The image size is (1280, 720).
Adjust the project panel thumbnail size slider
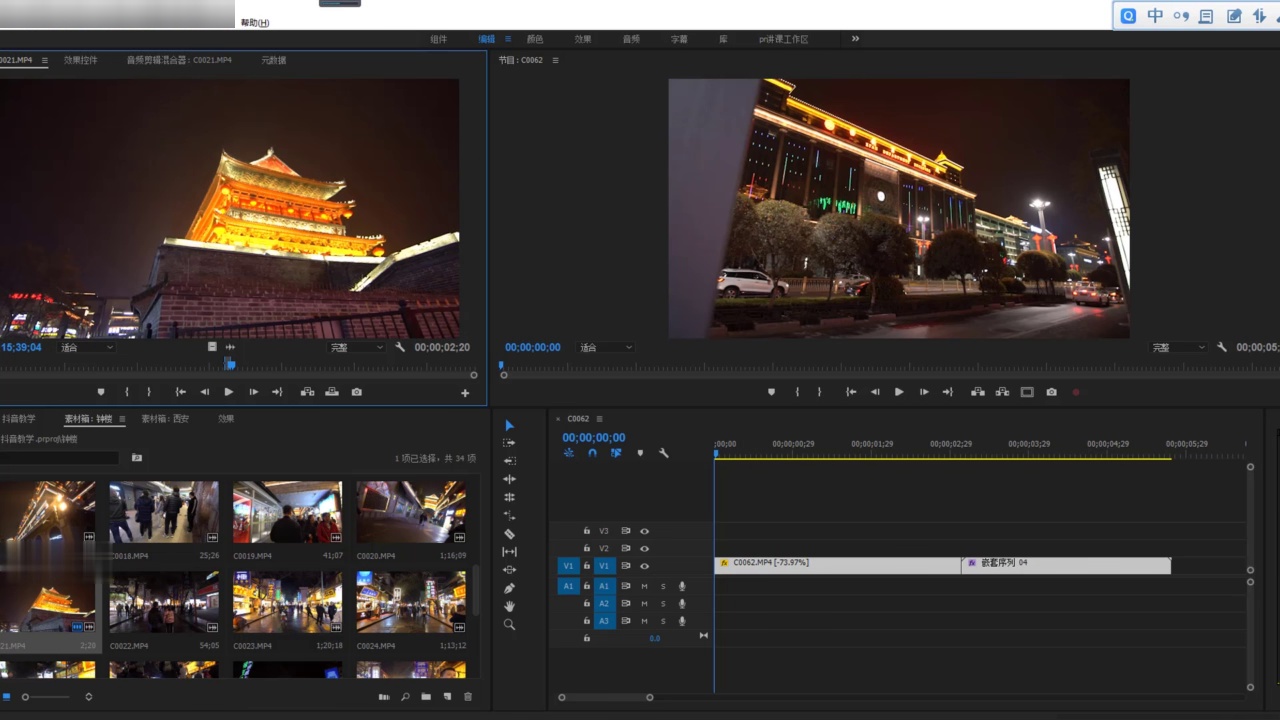point(46,697)
